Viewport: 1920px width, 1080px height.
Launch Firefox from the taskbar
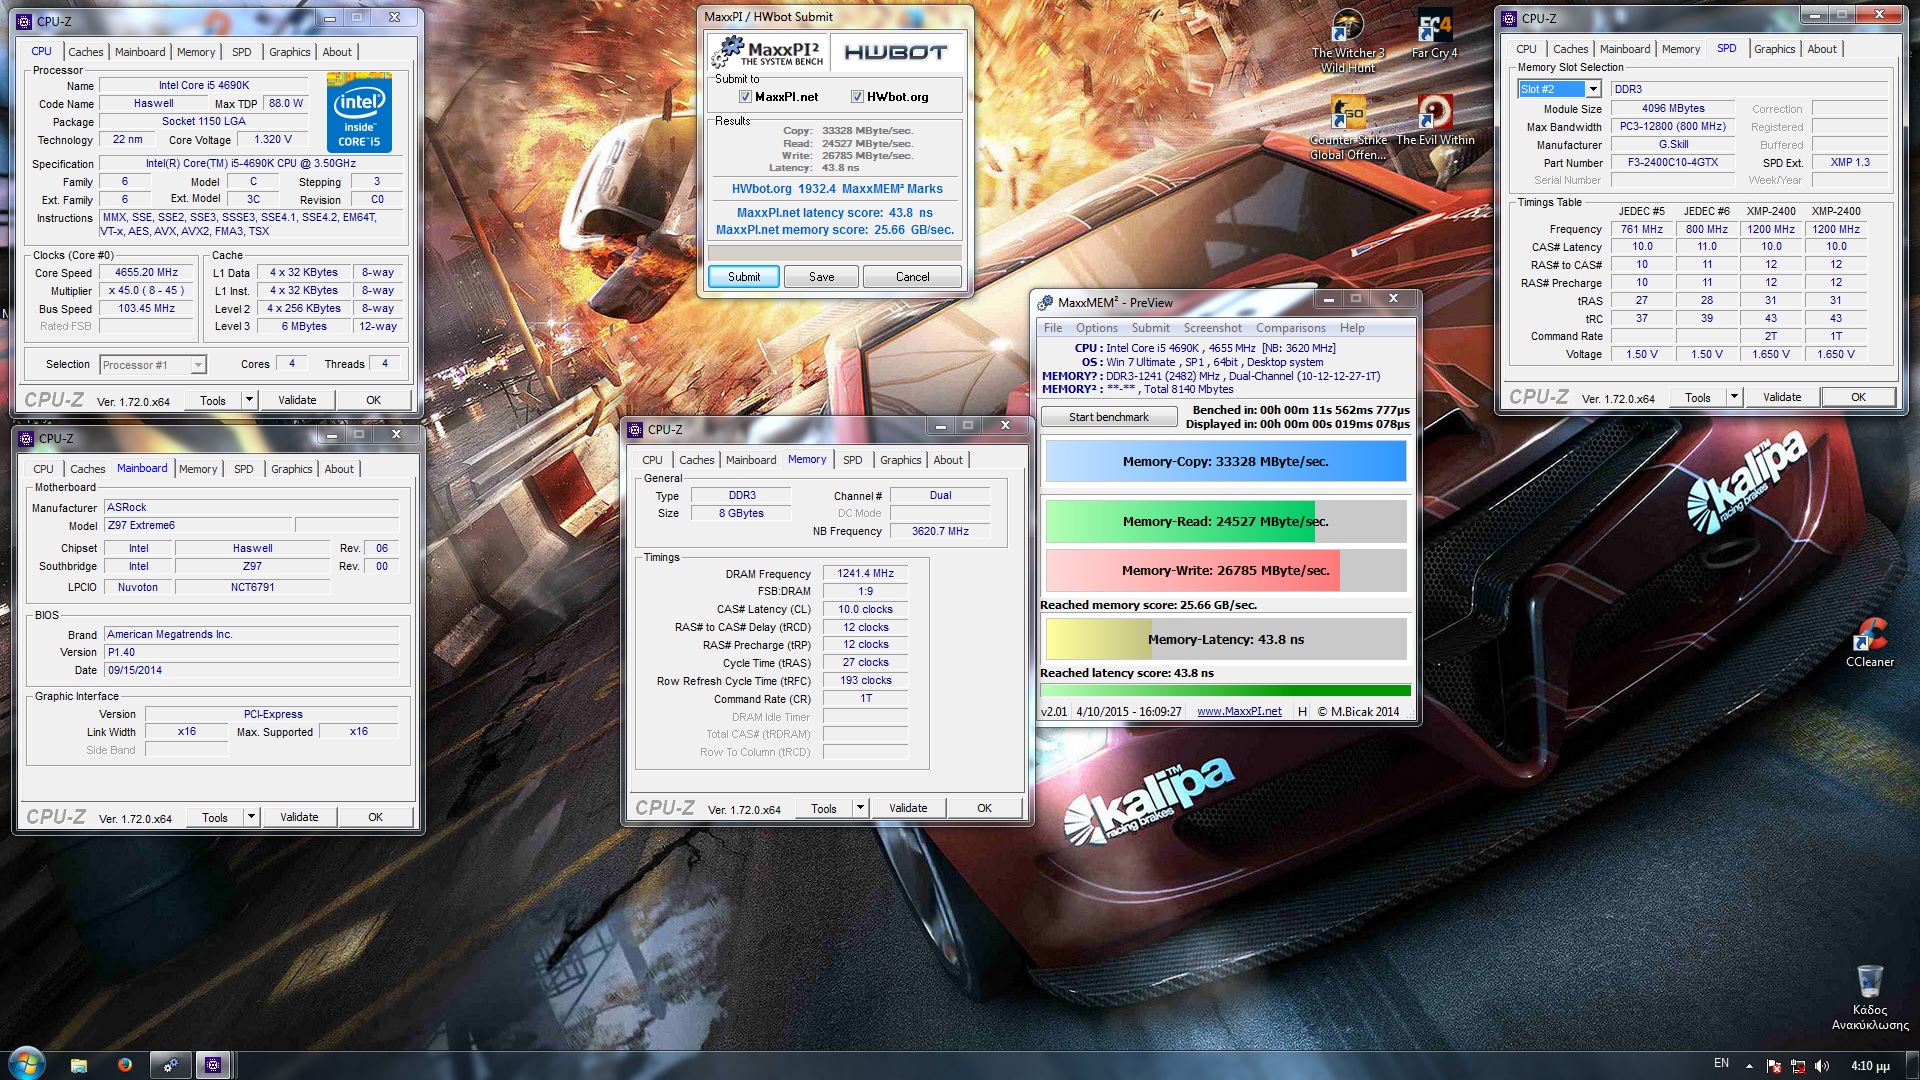(x=125, y=1065)
